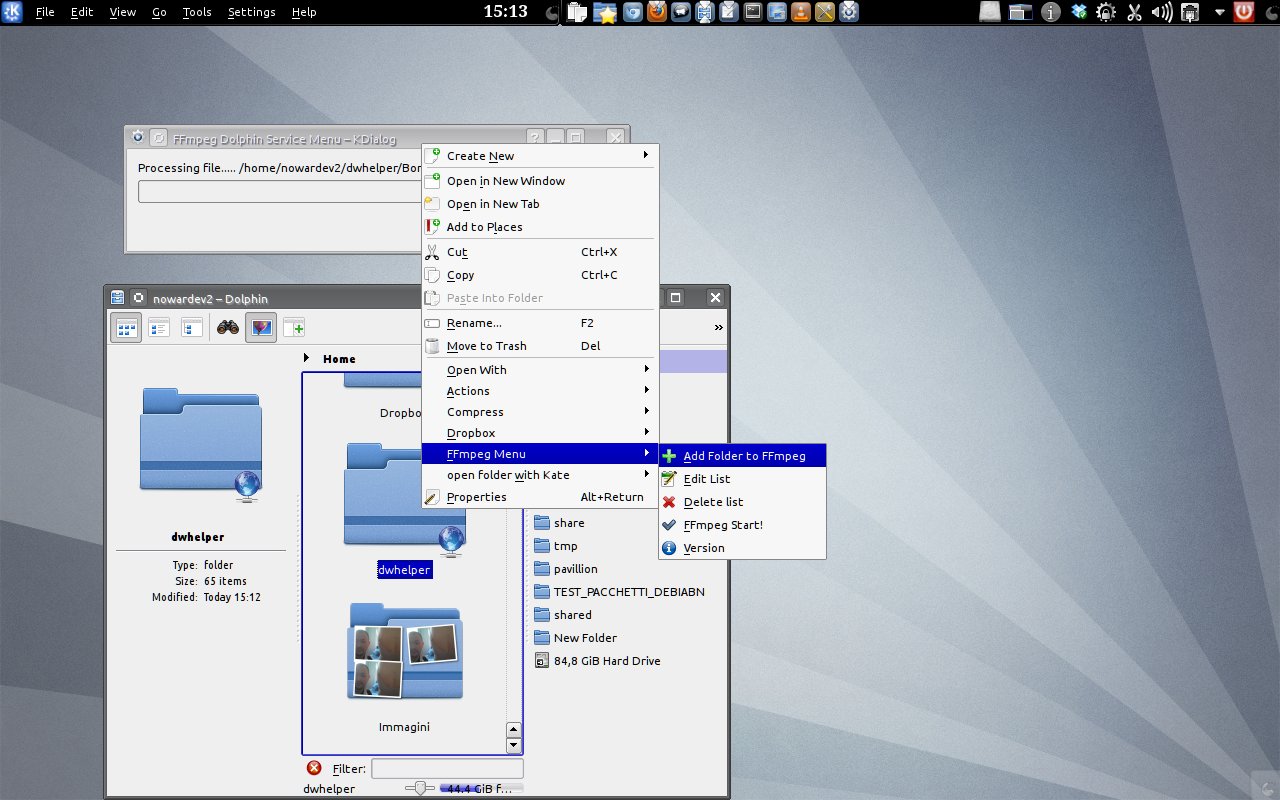Expand the arrow before Home breadcrumb
Image resolution: width=1280 pixels, height=800 pixels.
point(306,358)
